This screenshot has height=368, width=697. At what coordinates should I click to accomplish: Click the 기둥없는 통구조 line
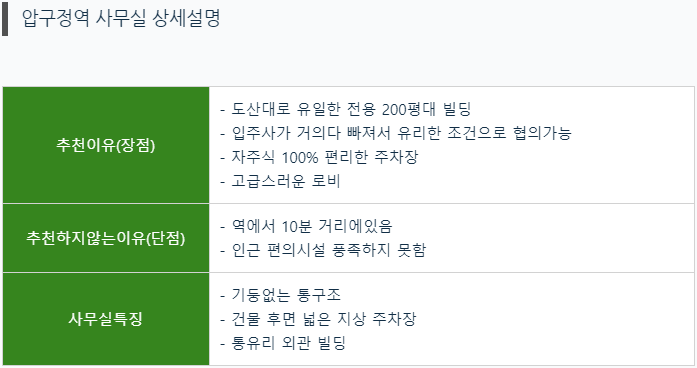coord(280,295)
